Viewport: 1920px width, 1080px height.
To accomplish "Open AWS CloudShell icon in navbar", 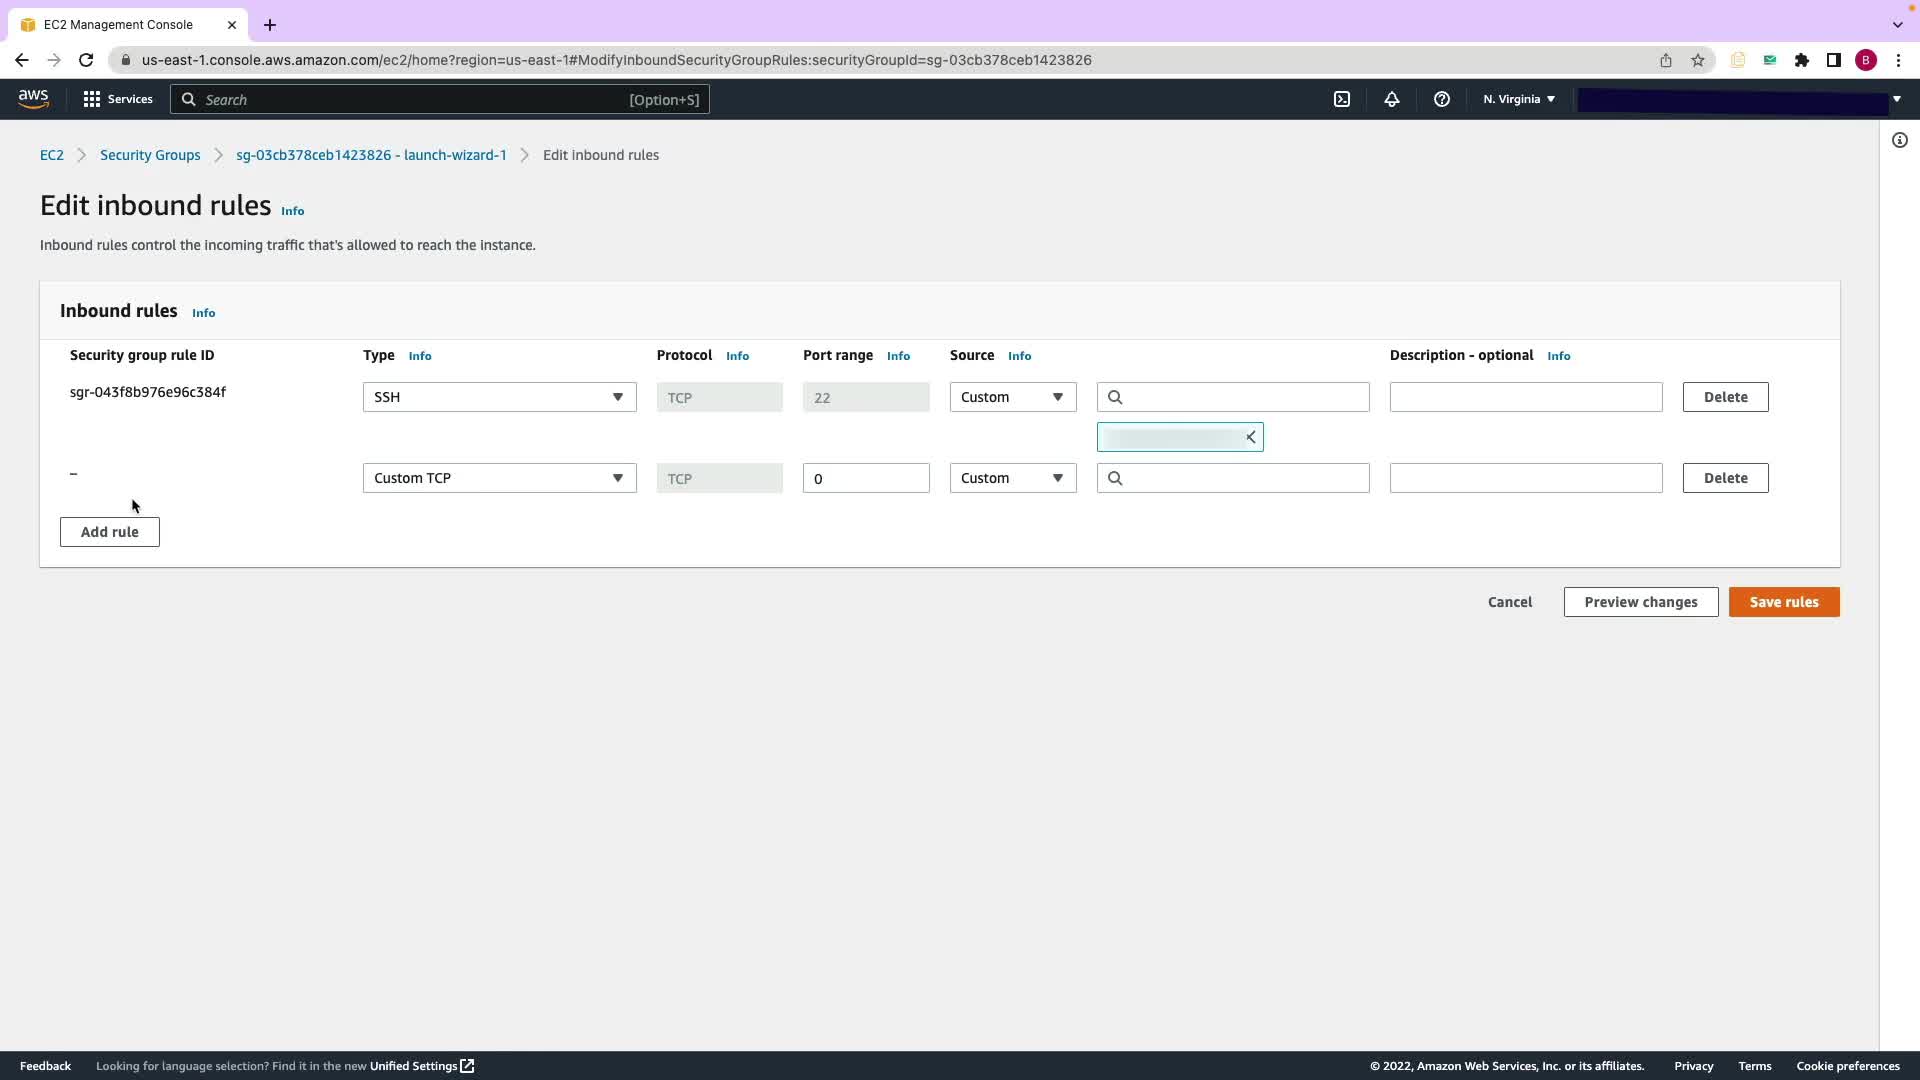I will coord(1342,99).
